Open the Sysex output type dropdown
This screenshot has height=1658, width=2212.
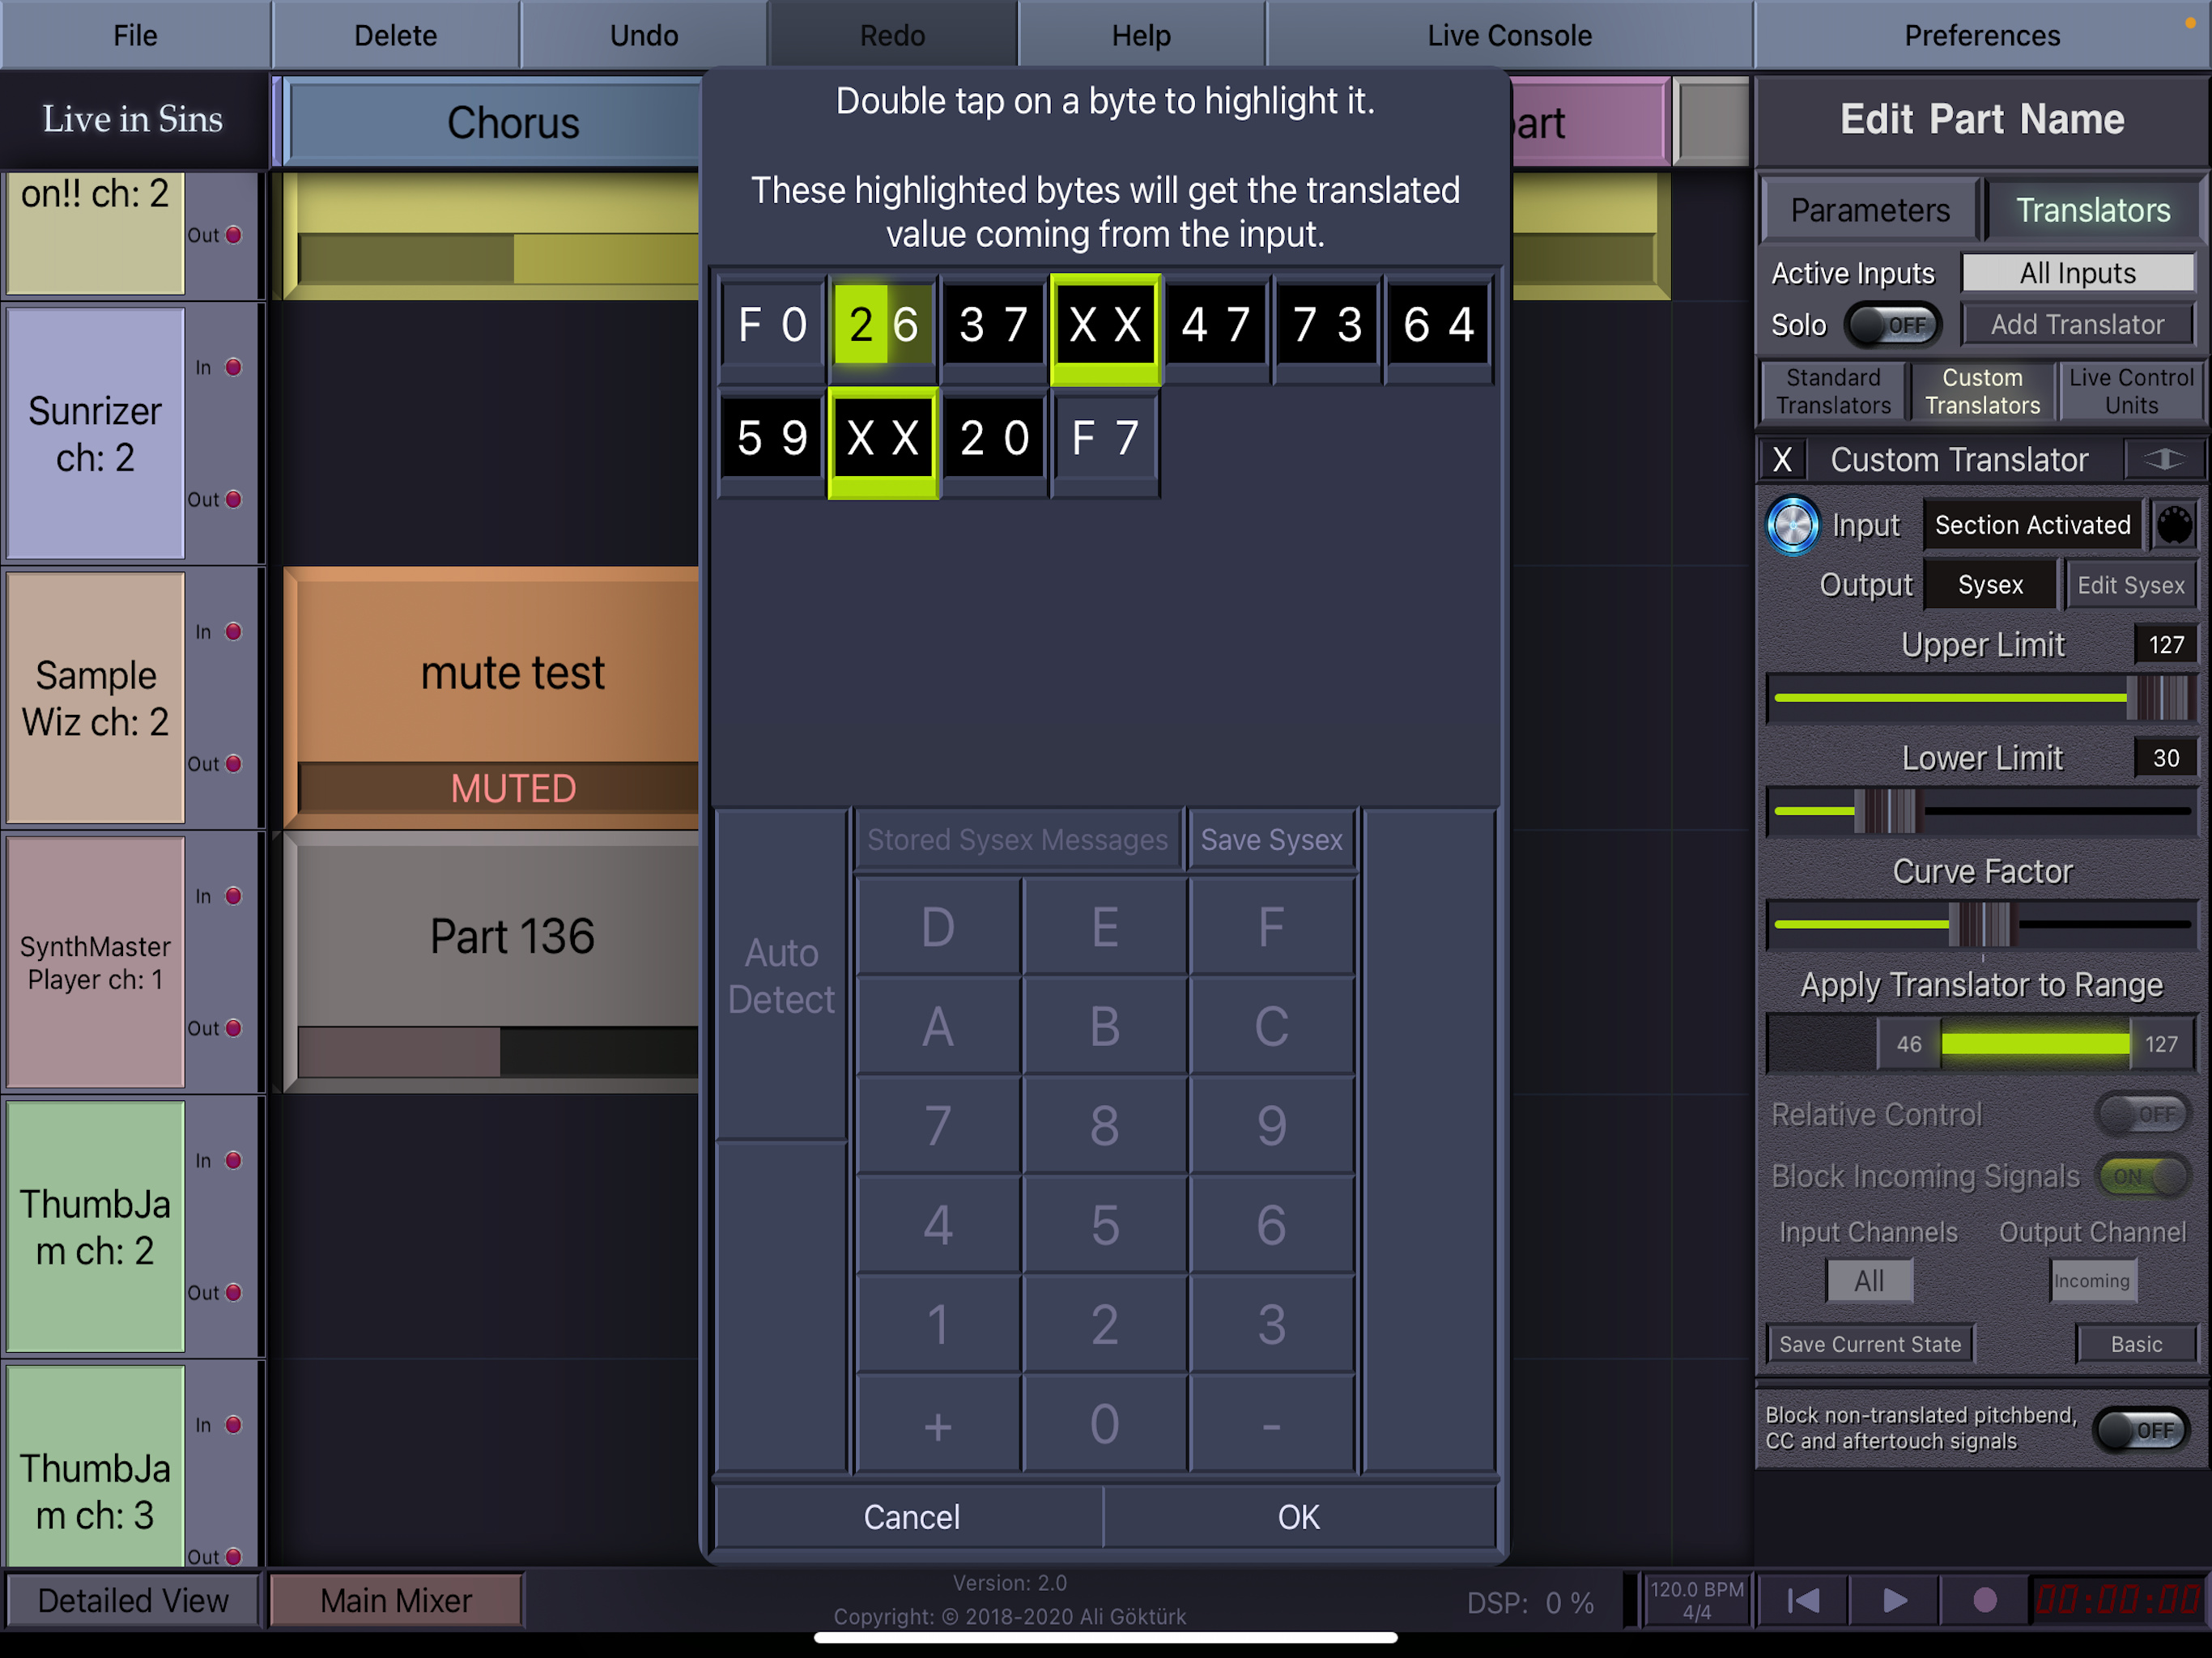click(1990, 585)
